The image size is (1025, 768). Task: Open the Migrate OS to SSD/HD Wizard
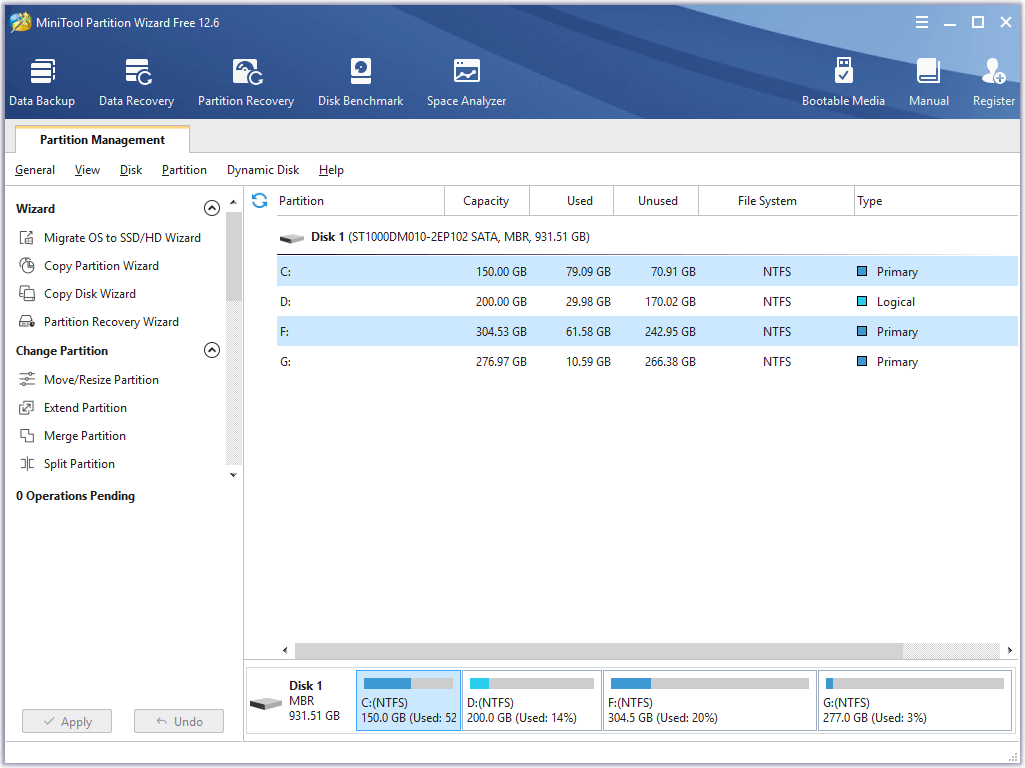(x=116, y=237)
